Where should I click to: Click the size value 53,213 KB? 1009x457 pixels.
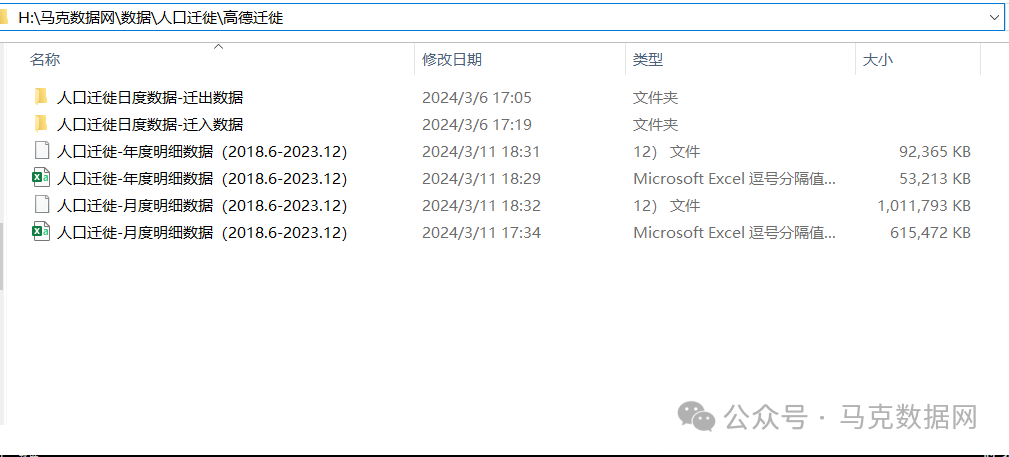(x=934, y=178)
